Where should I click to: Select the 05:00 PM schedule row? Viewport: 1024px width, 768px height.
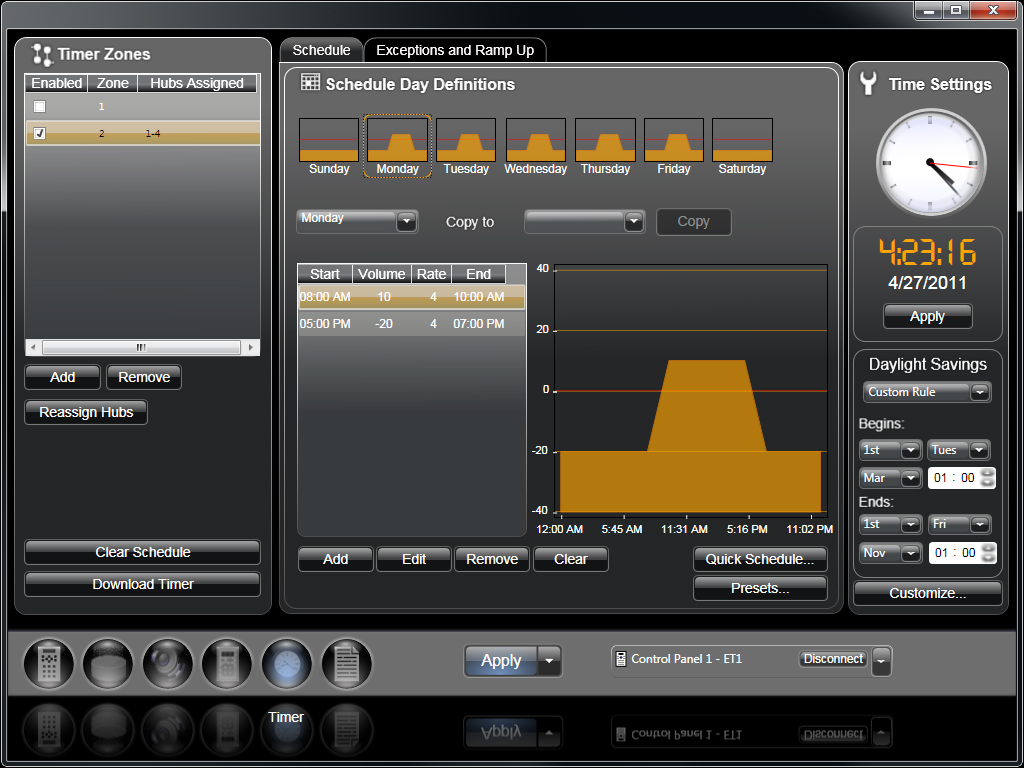point(411,324)
